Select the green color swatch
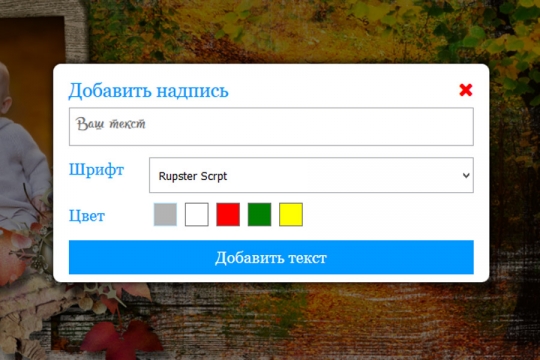Image resolution: width=540 pixels, height=360 pixels. [x=259, y=215]
